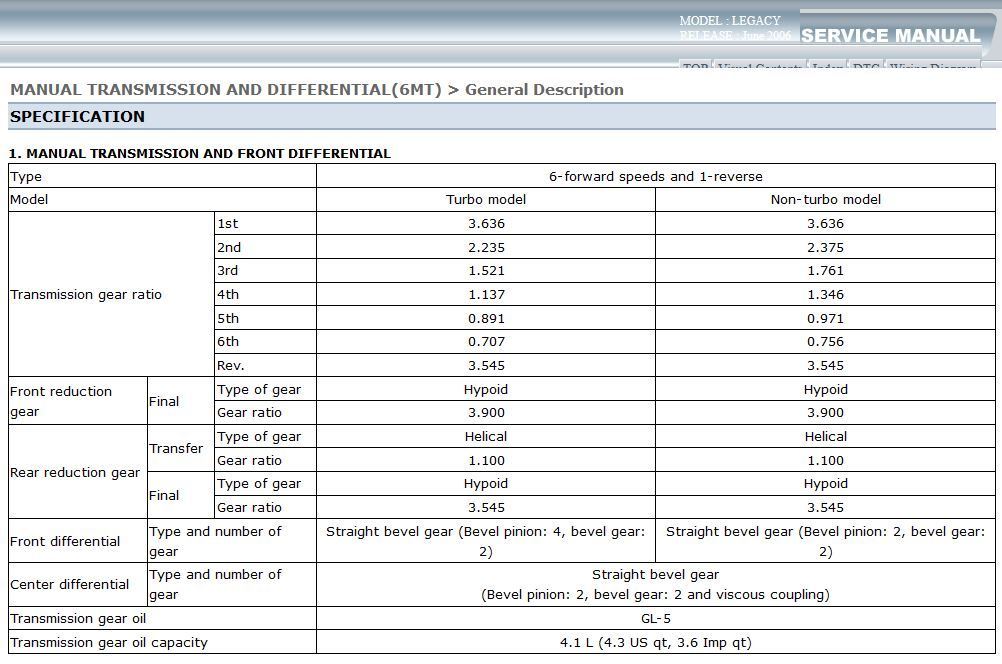Click the Non-turbo 5th gear ratio 0.971
The width and height of the screenshot is (1002, 664).
point(825,318)
